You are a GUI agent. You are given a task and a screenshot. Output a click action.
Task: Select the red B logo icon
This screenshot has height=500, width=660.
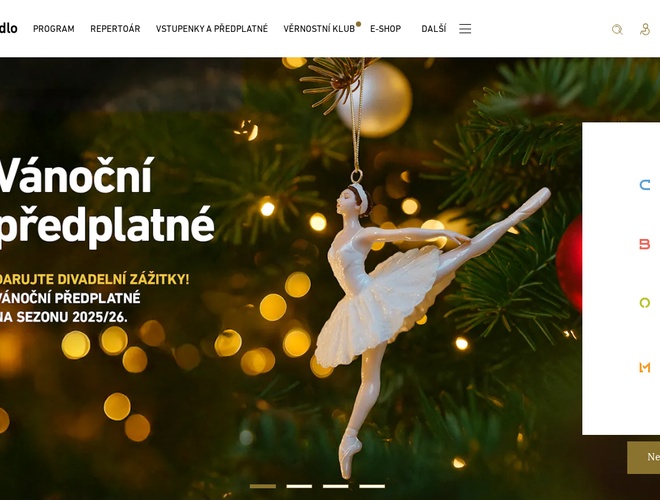(x=645, y=244)
